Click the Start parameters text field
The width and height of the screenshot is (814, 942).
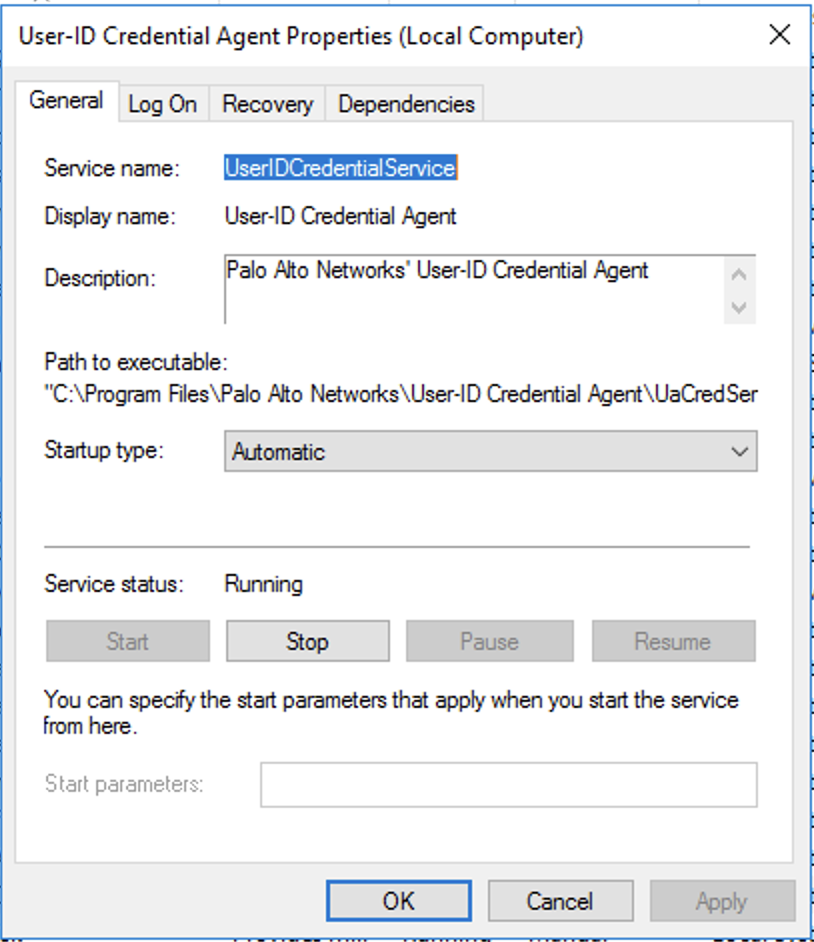(508, 785)
